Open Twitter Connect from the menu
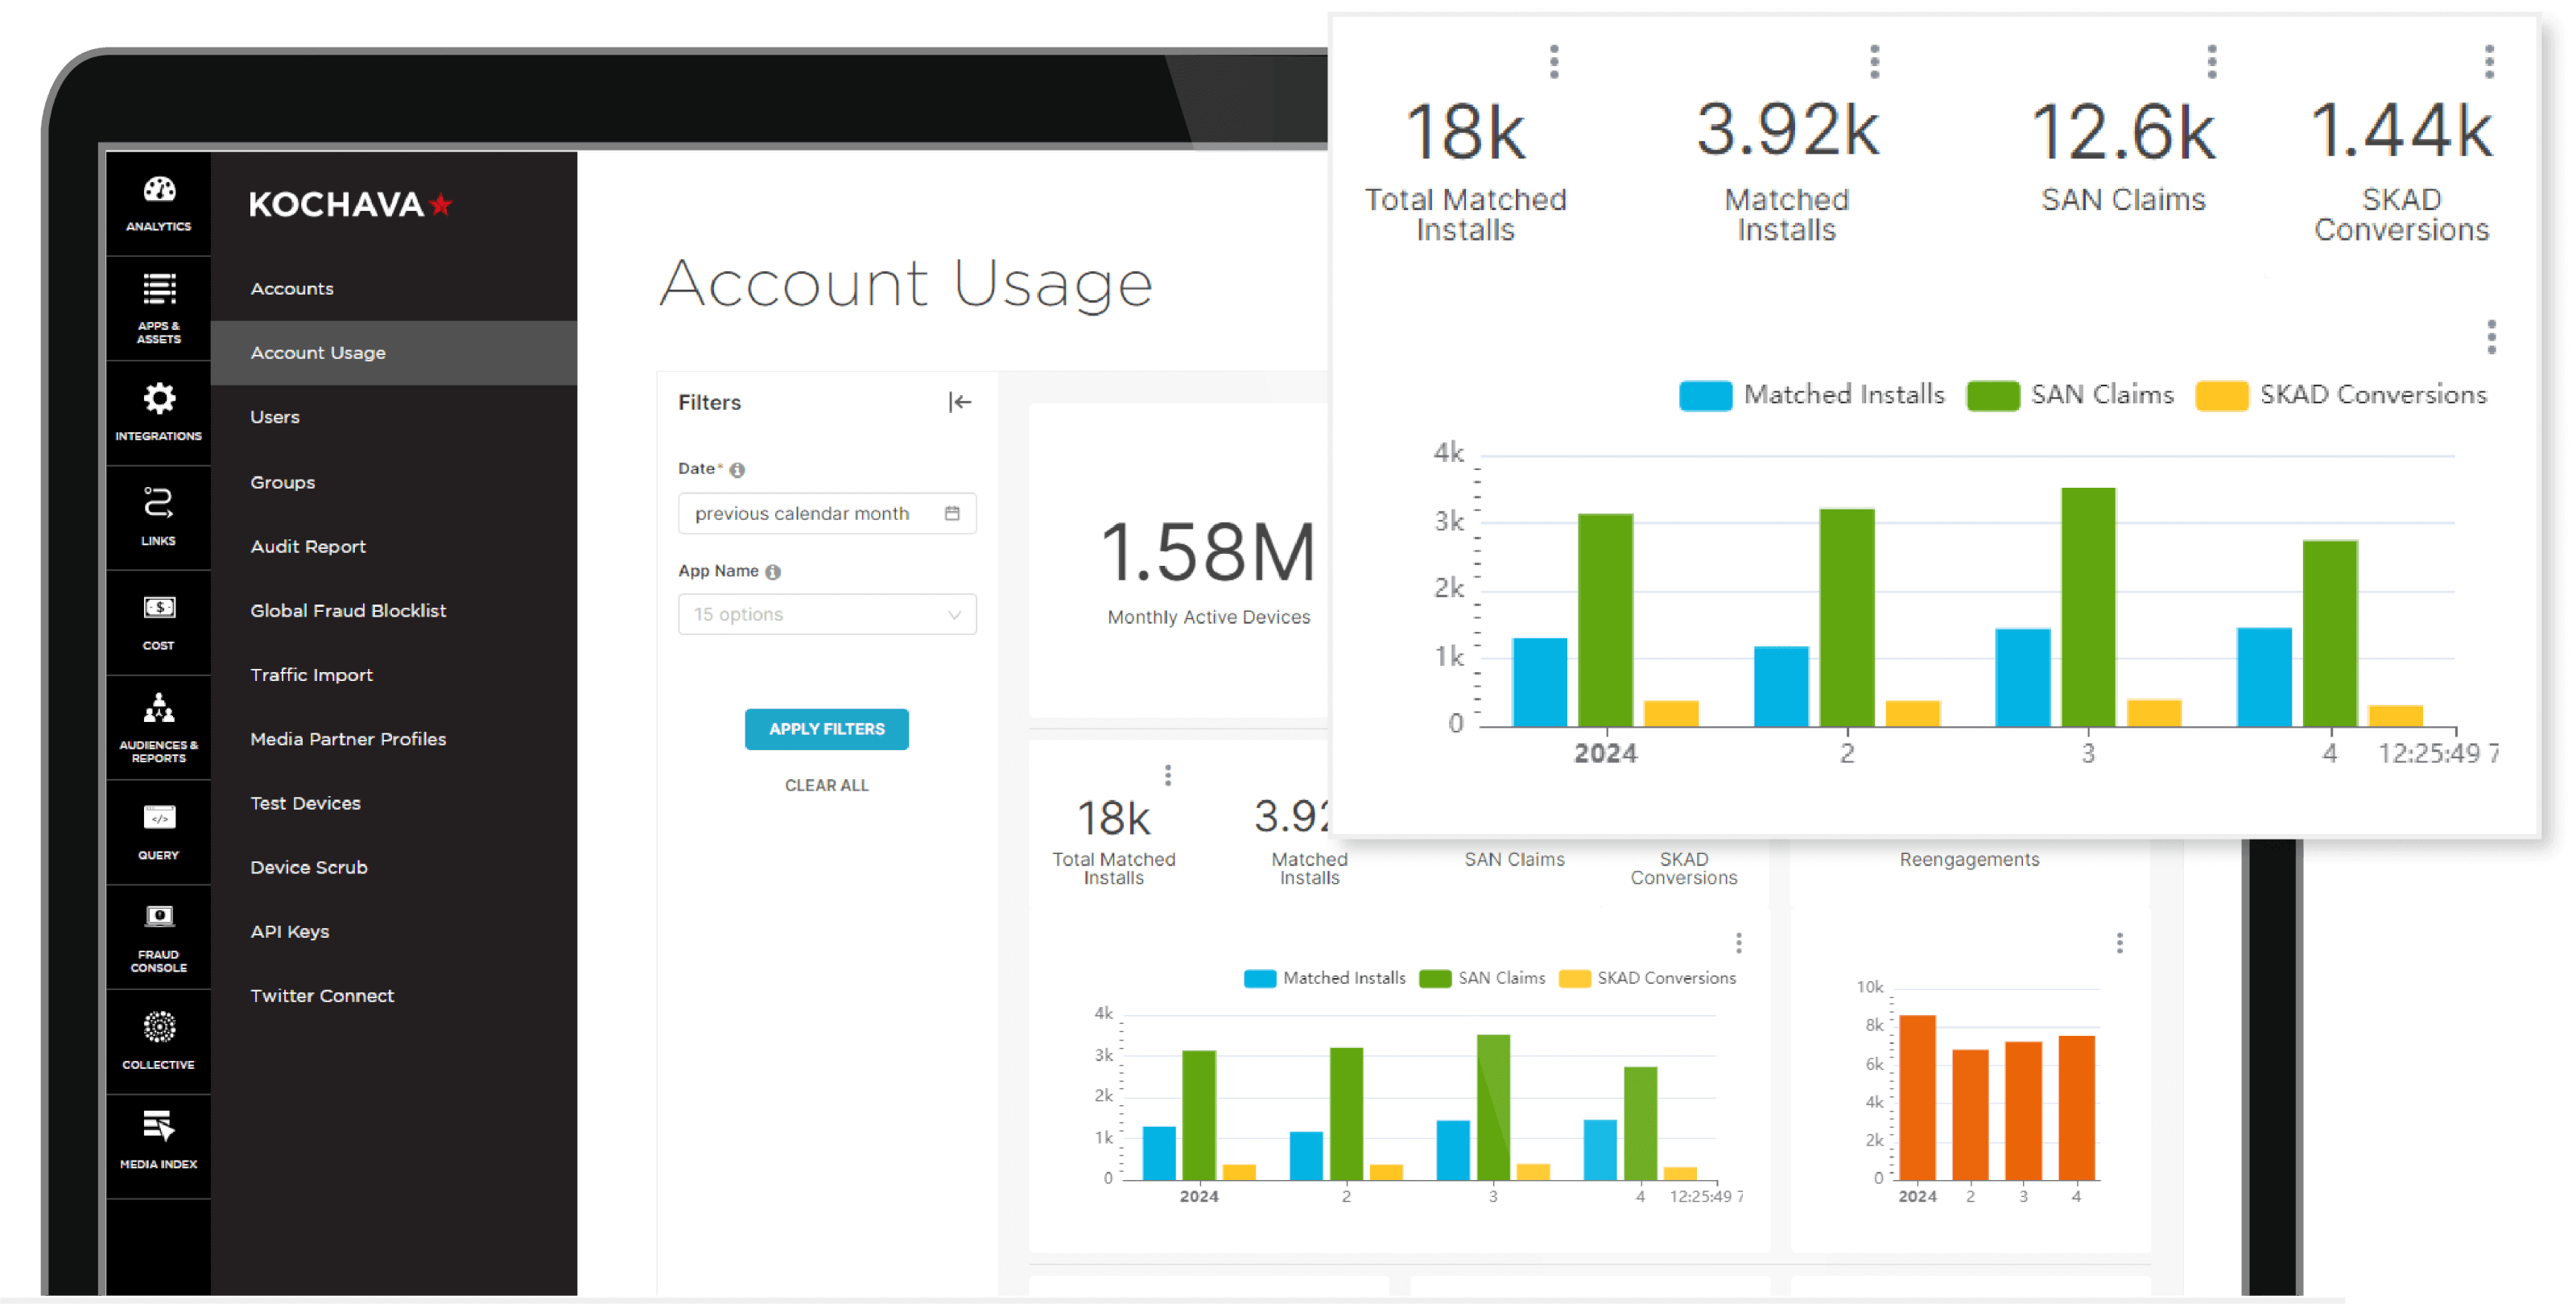The image size is (2576, 1304). tap(393, 995)
